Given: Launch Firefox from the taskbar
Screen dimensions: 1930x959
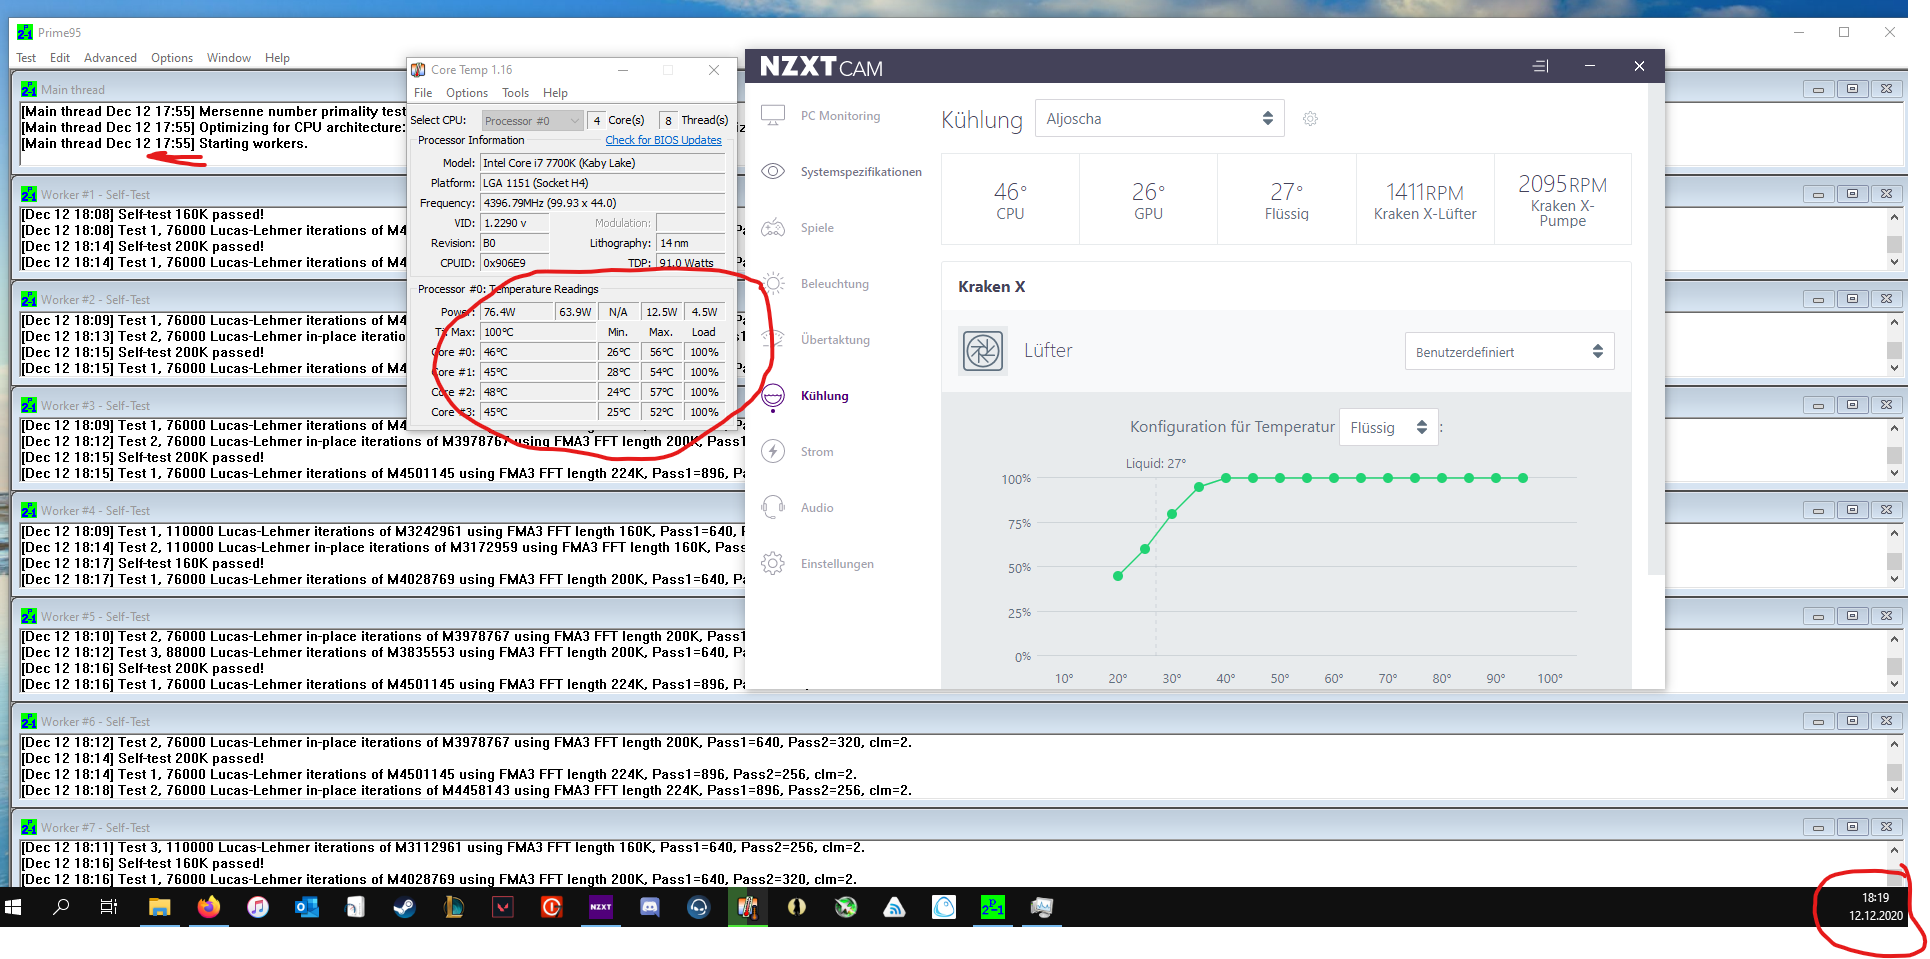Looking at the screenshot, I should pyautogui.click(x=208, y=907).
